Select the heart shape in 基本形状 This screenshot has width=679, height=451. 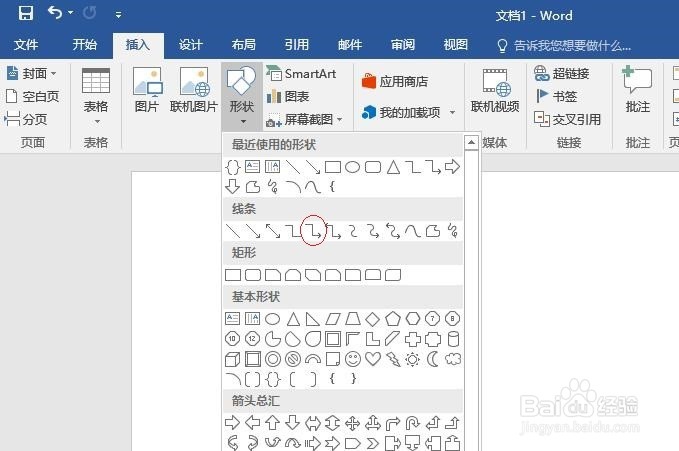pyautogui.click(x=373, y=359)
